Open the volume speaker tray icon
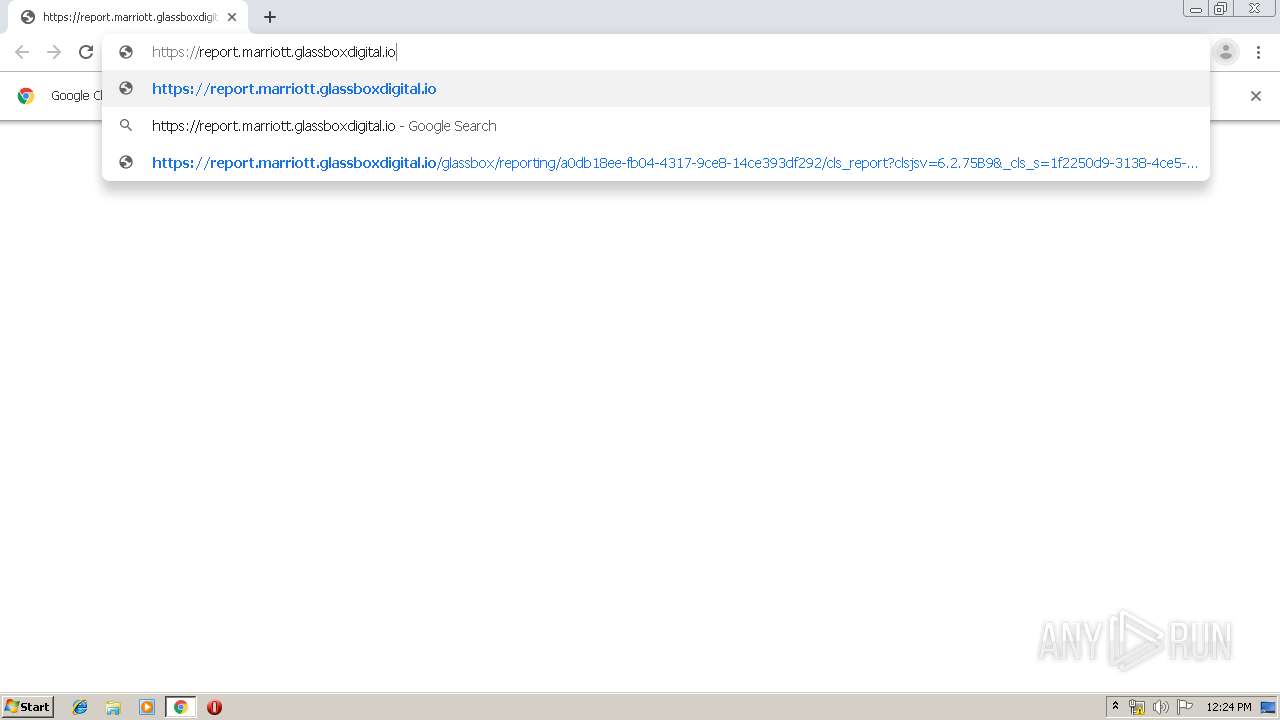The image size is (1280, 720). point(1161,707)
